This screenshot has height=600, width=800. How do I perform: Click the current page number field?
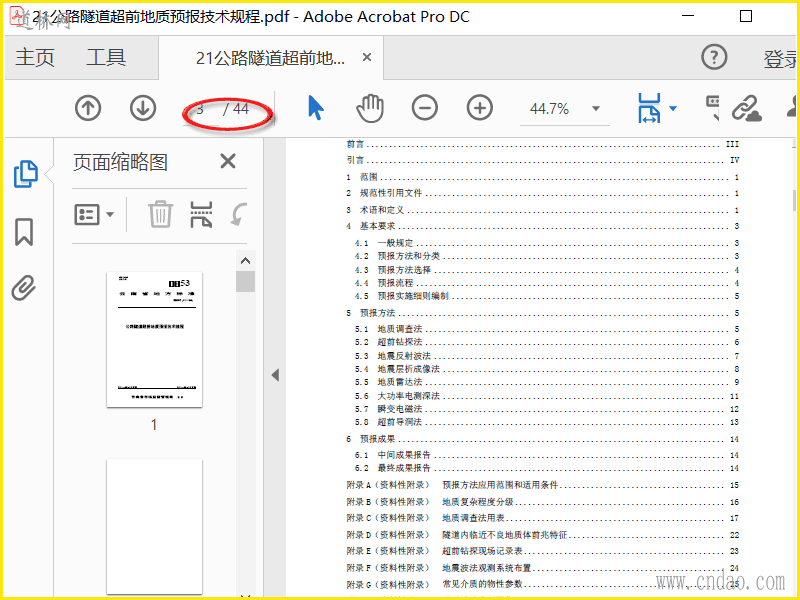(201, 109)
